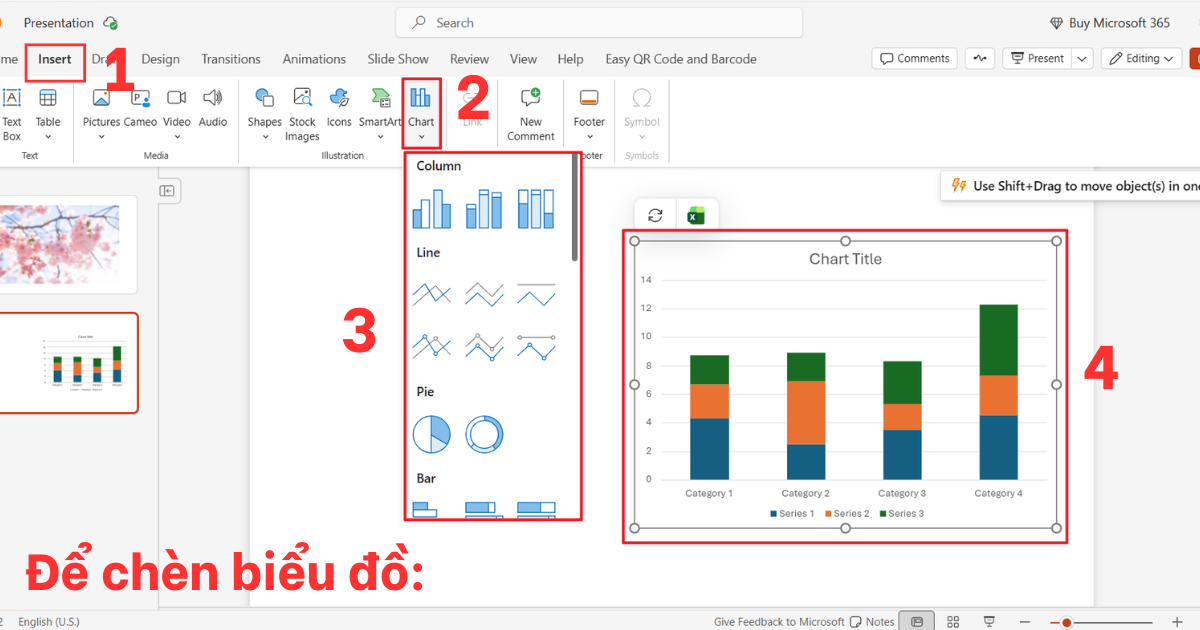
Task: Click the Chart button in ribbon
Action: coord(421,114)
